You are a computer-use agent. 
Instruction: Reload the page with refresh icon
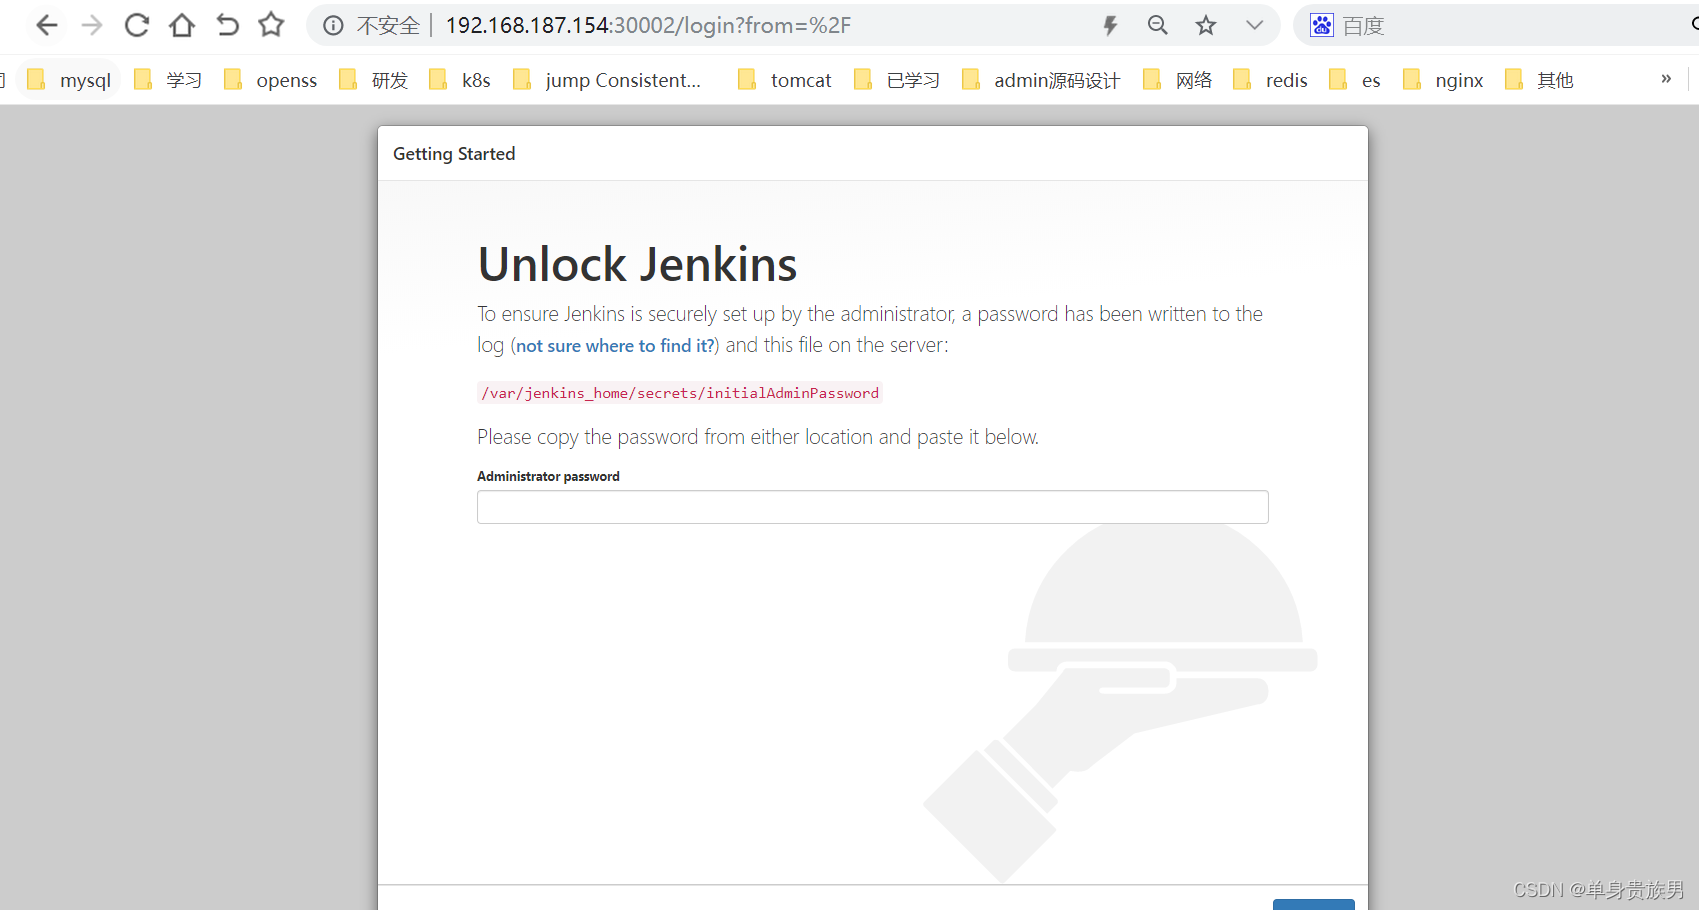[x=137, y=25]
